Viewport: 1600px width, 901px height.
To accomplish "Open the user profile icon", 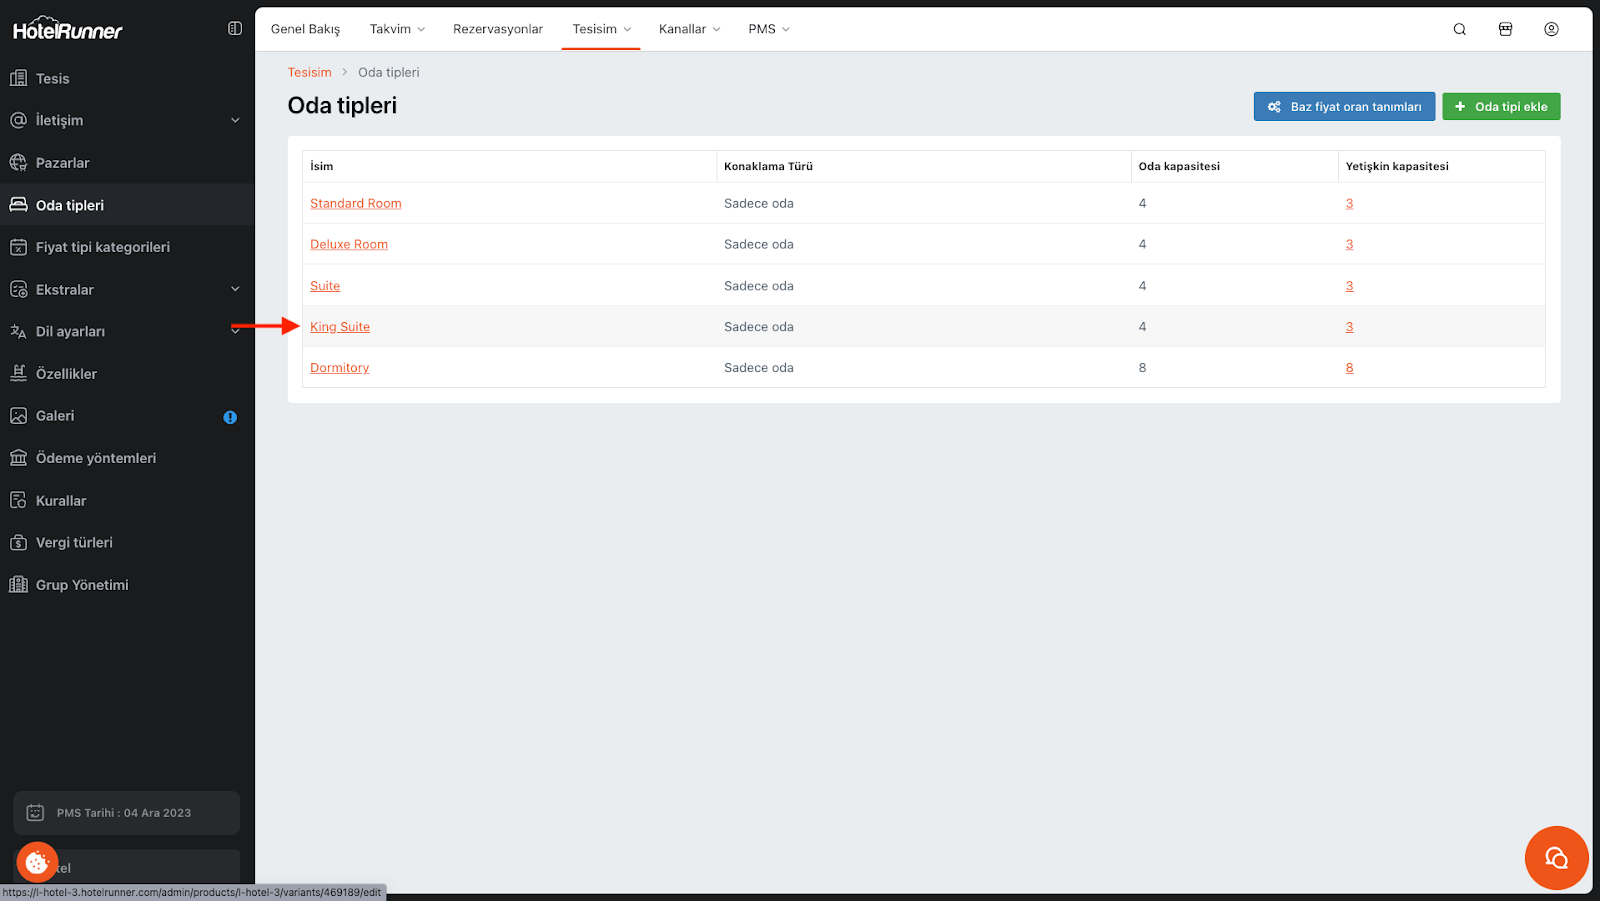I will 1551,29.
